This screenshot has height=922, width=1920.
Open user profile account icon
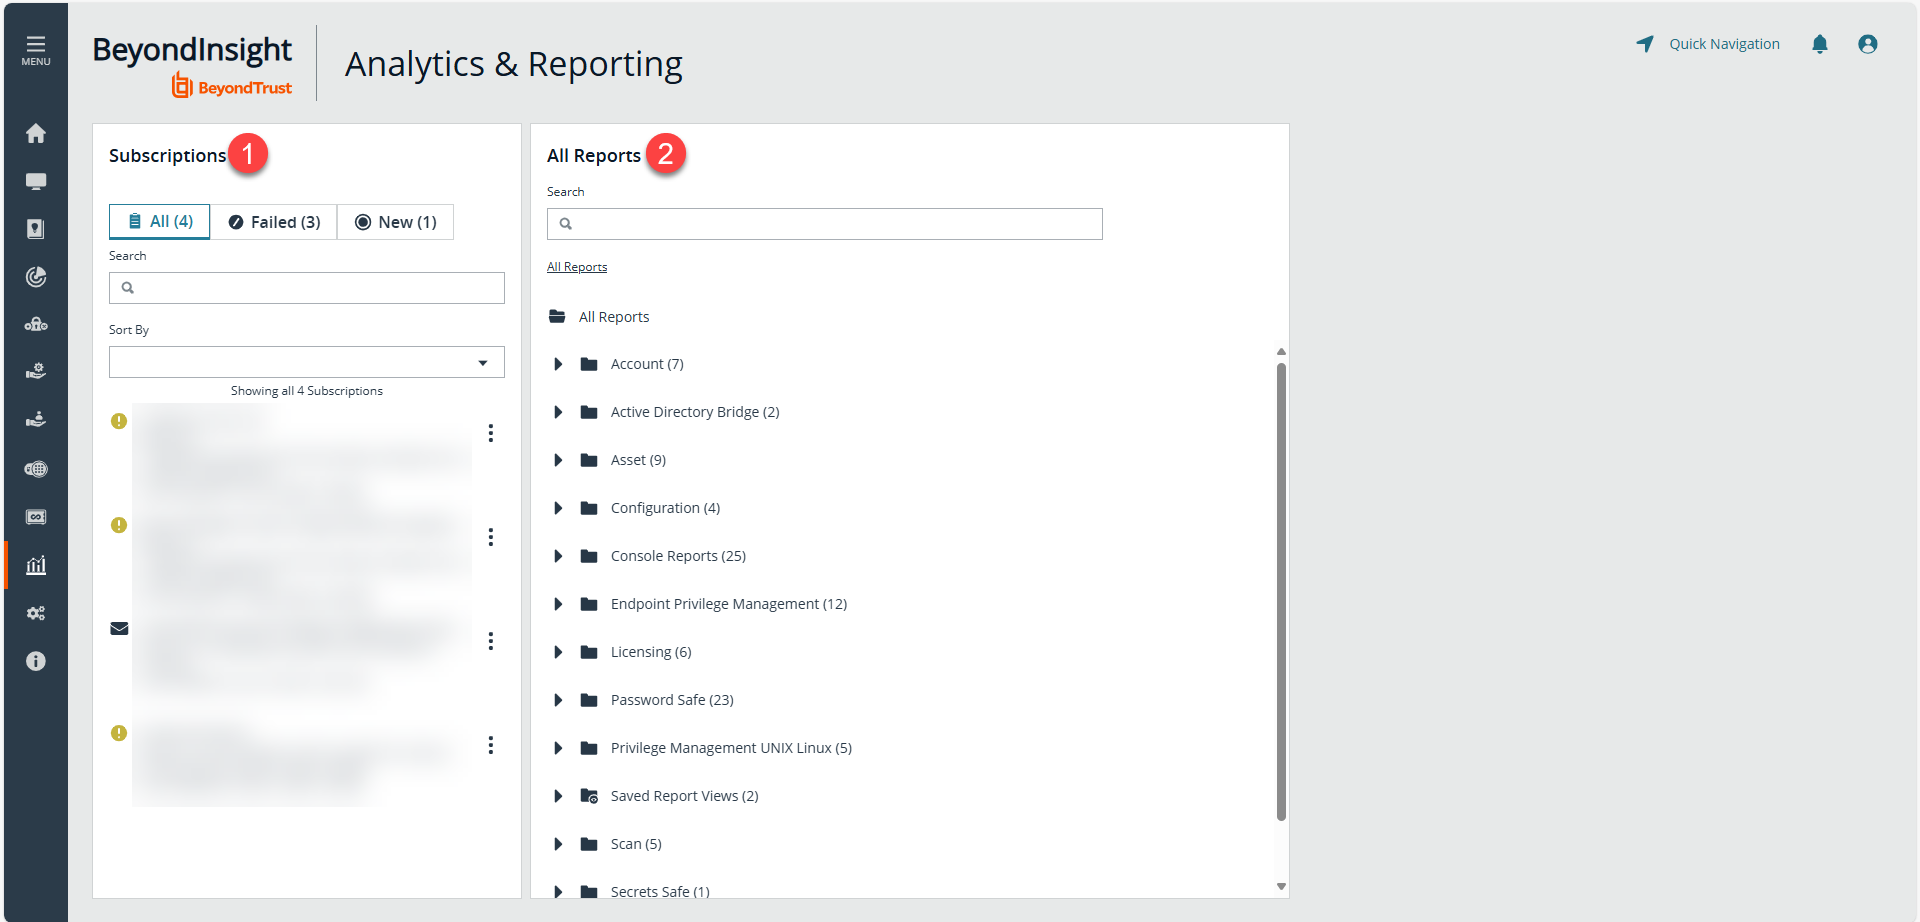pyautogui.click(x=1868, y=44)
